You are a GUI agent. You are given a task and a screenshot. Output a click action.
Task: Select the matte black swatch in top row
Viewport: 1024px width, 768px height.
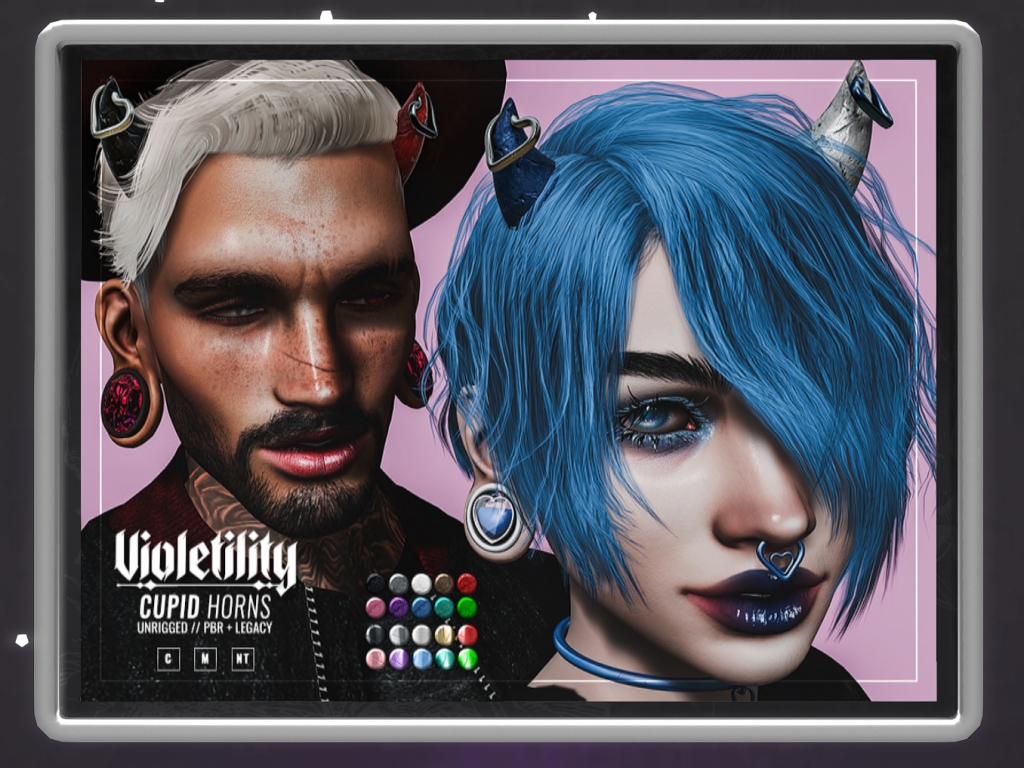pyautogui.click(x=376, y=584)
